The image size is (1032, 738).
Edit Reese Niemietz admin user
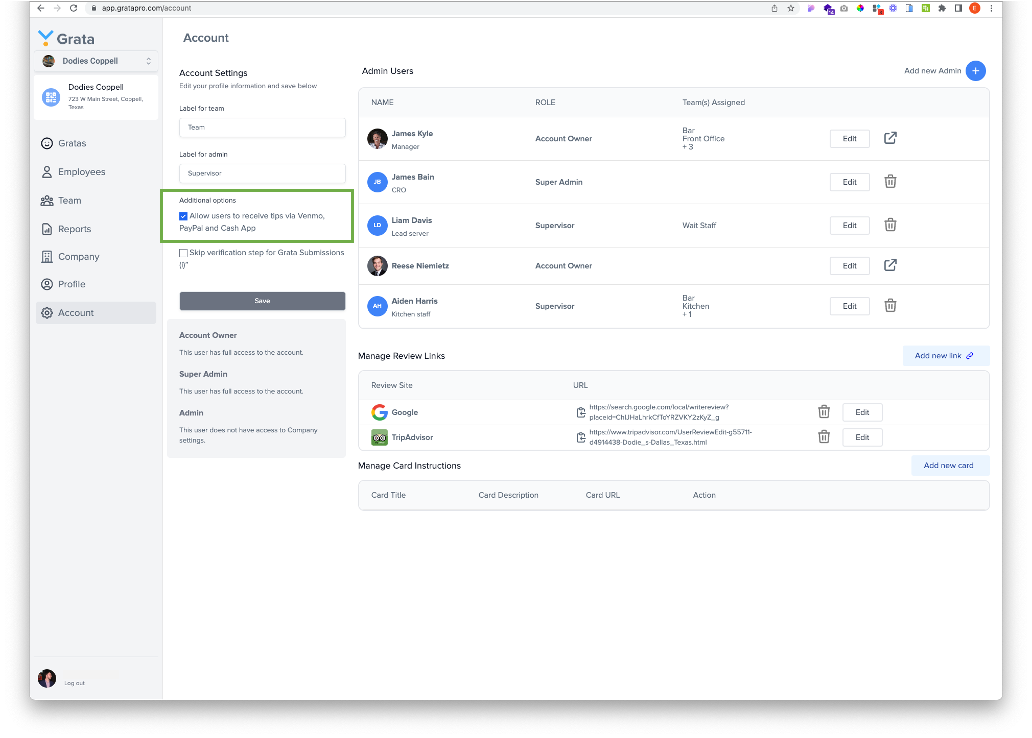pyautogui.click(x=850, y=266)
